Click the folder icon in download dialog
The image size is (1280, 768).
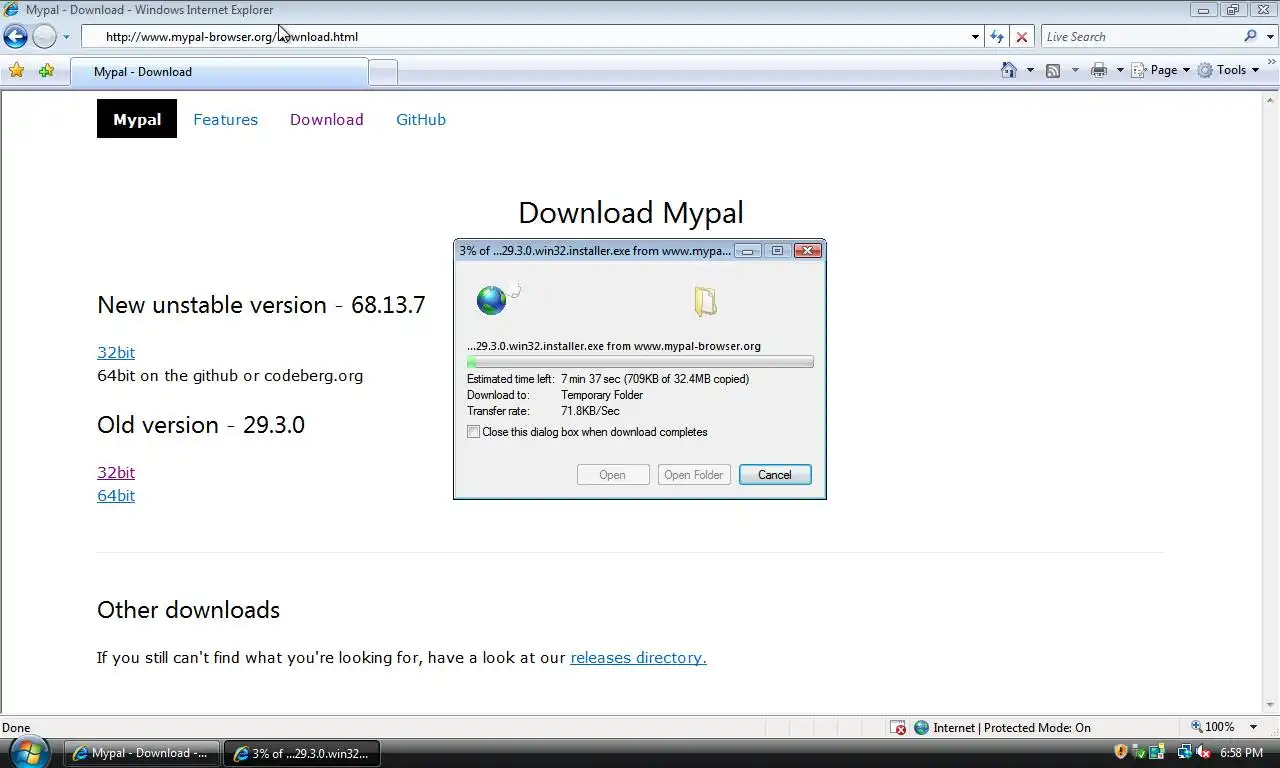(x=705, y=301)
